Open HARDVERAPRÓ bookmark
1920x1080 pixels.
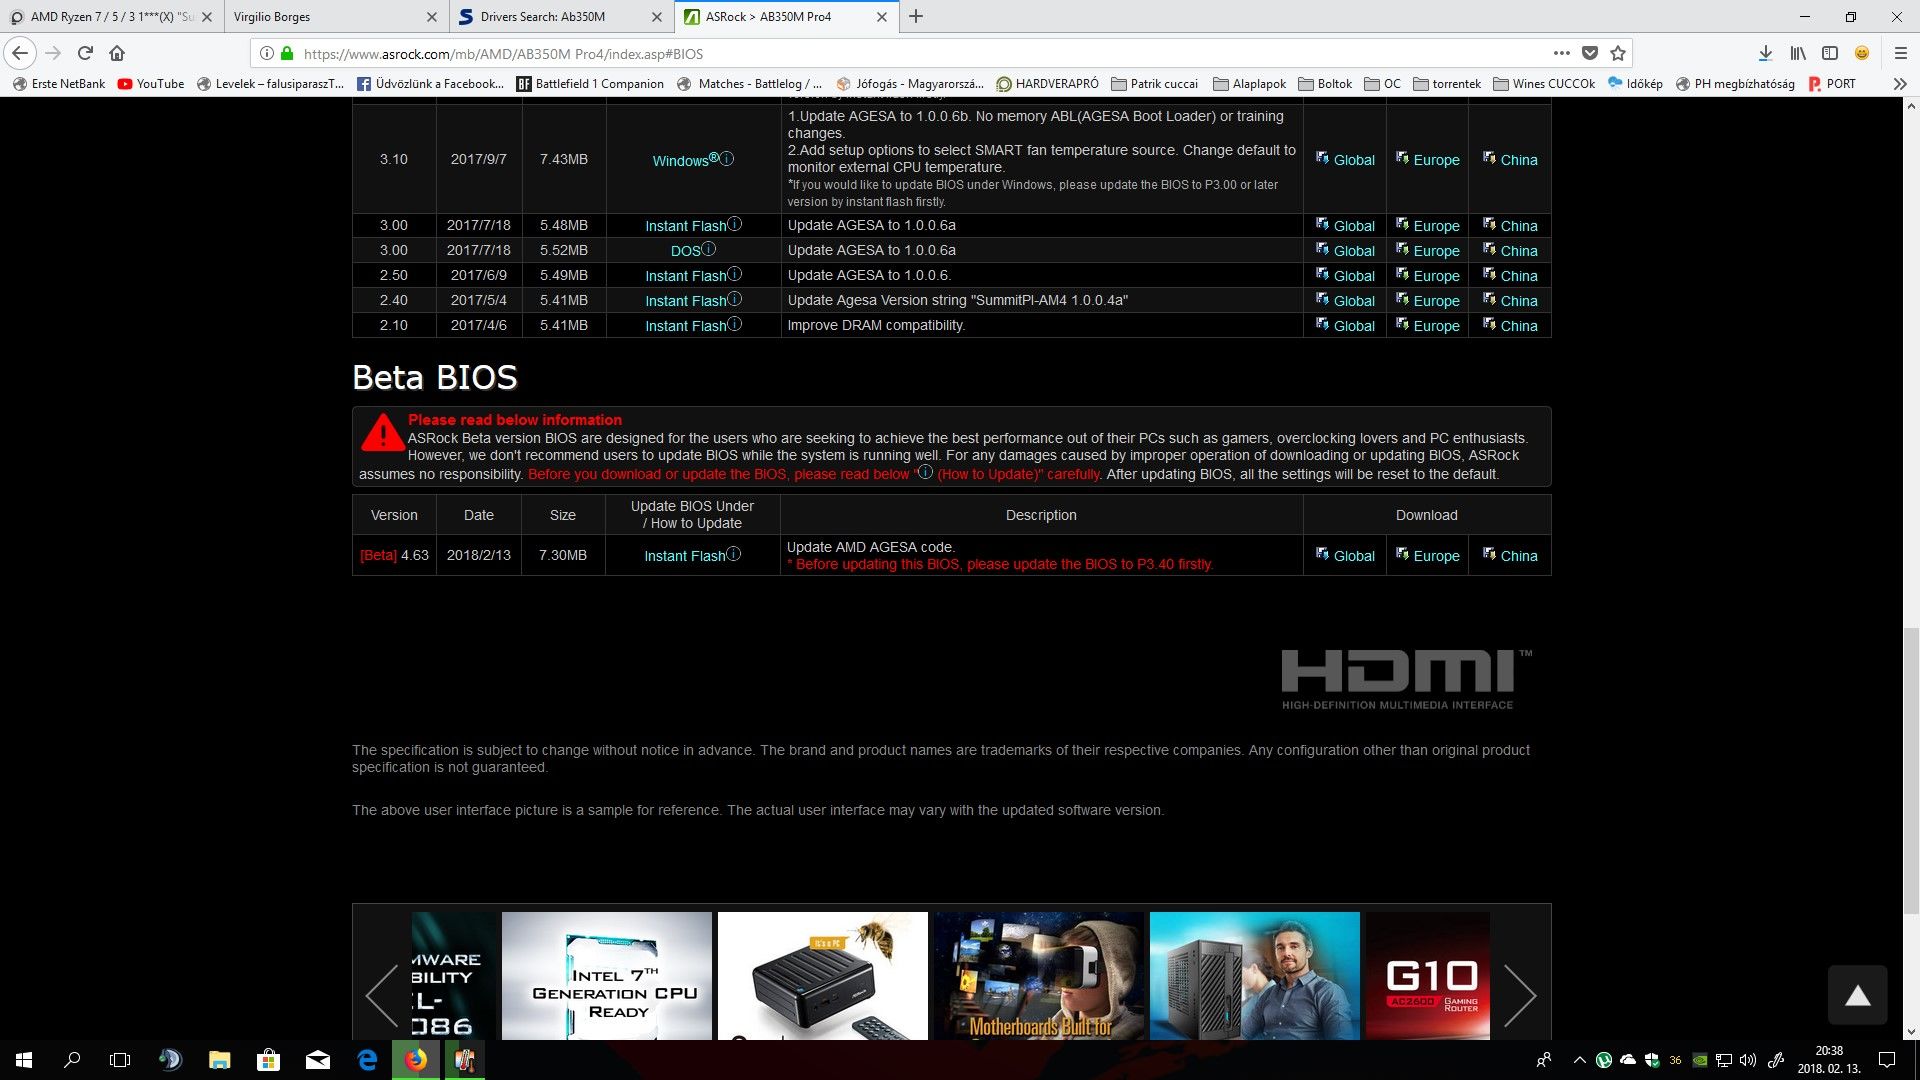tap(1047, 84)
